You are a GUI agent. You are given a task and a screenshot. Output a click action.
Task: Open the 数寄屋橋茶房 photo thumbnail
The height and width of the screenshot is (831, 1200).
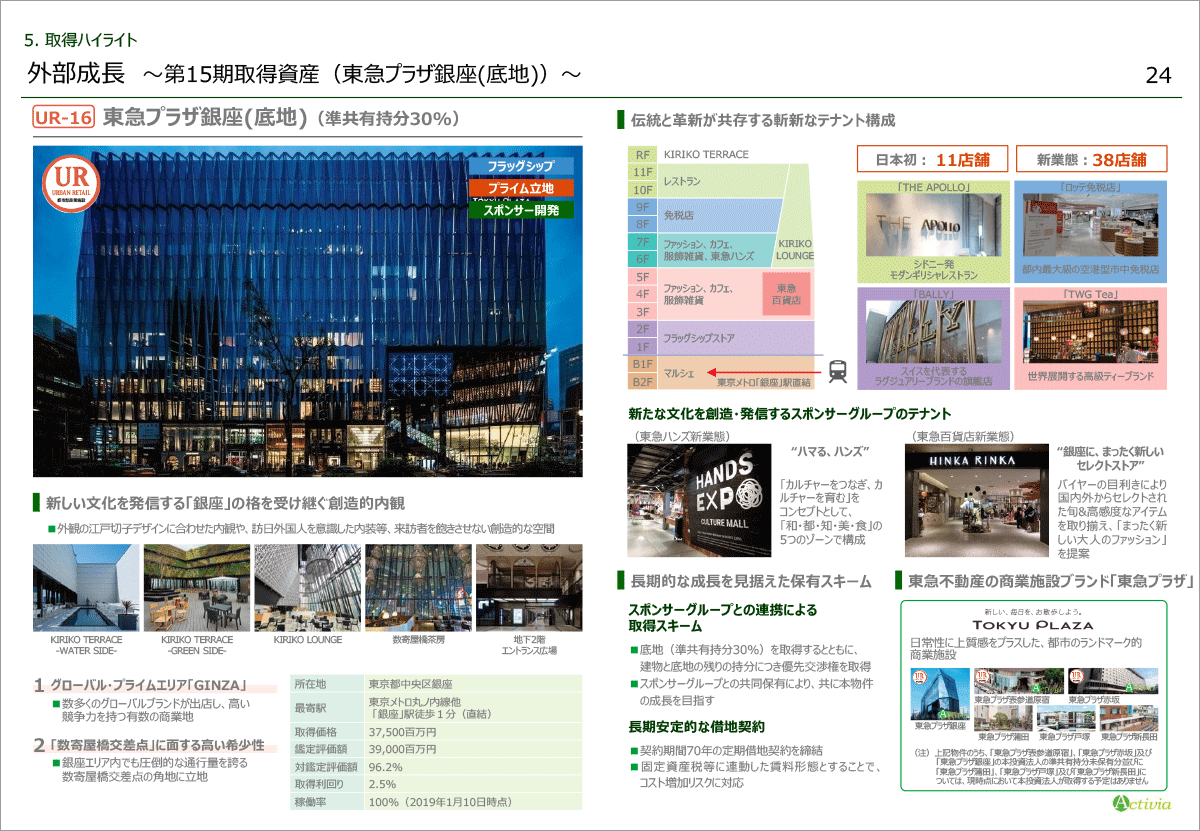pos(418,588)
